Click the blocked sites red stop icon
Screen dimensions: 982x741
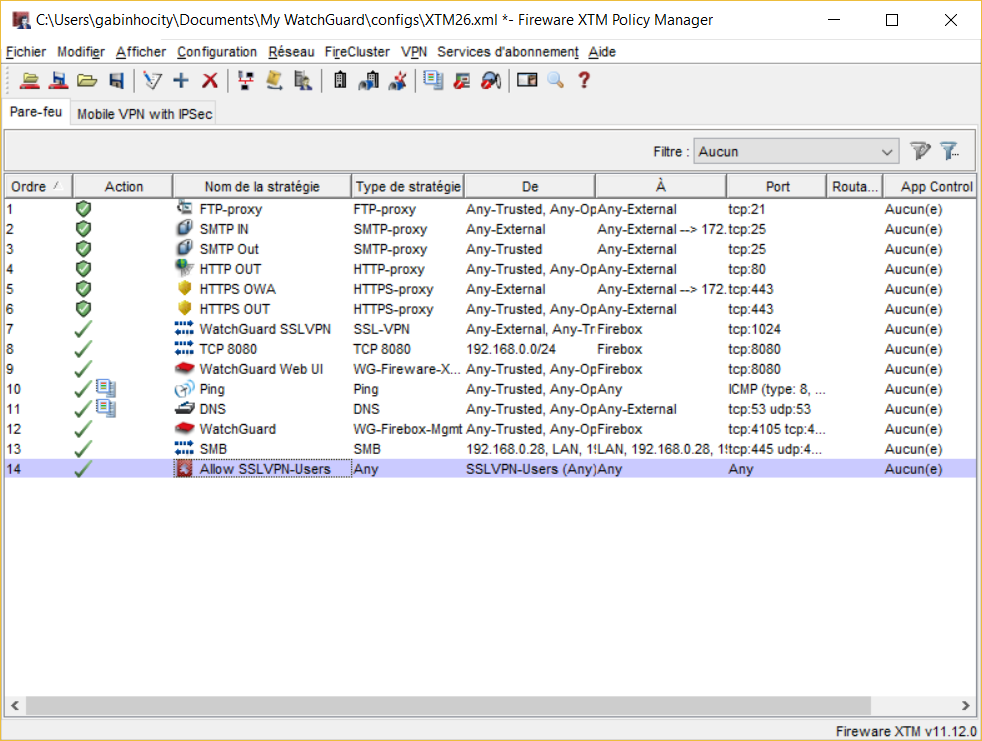[462, 80]
